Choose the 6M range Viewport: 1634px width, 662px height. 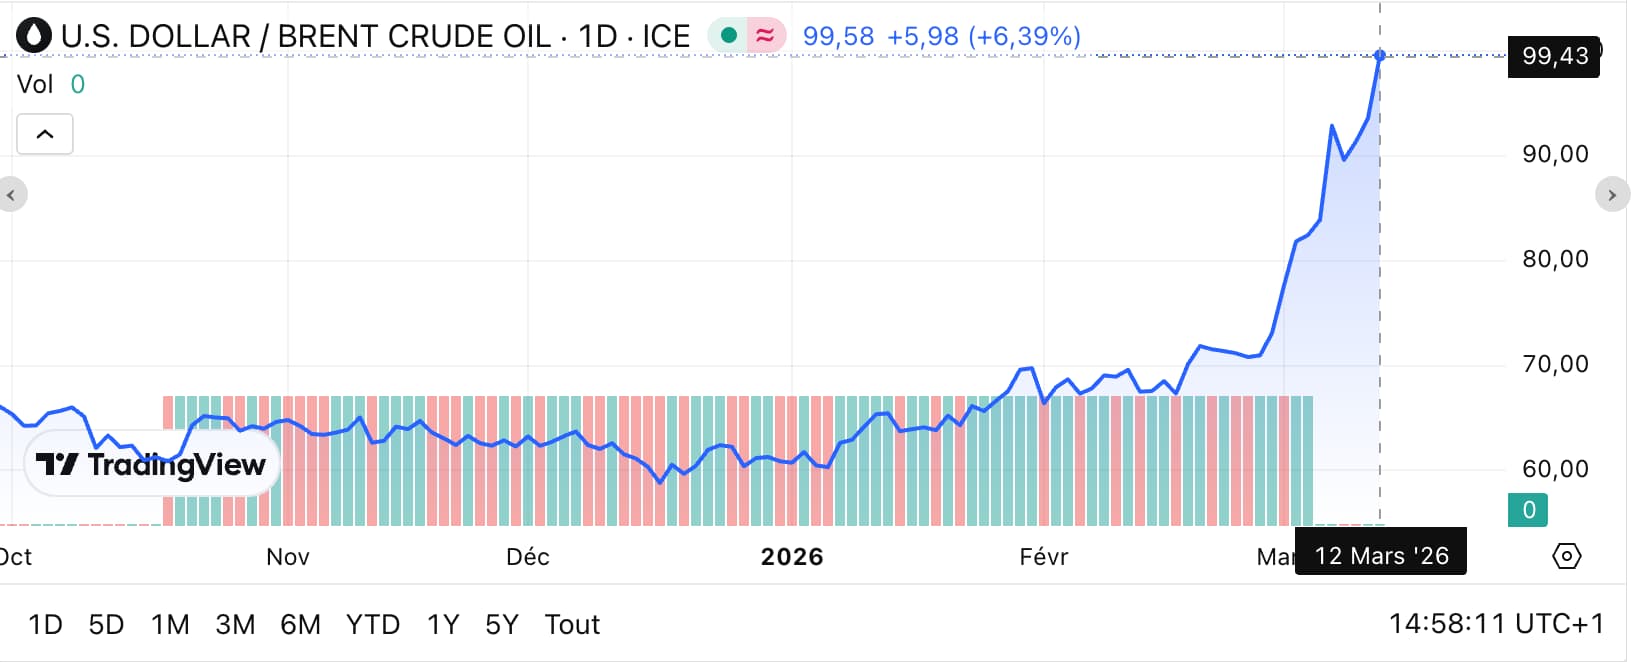[x=300, y=625]
